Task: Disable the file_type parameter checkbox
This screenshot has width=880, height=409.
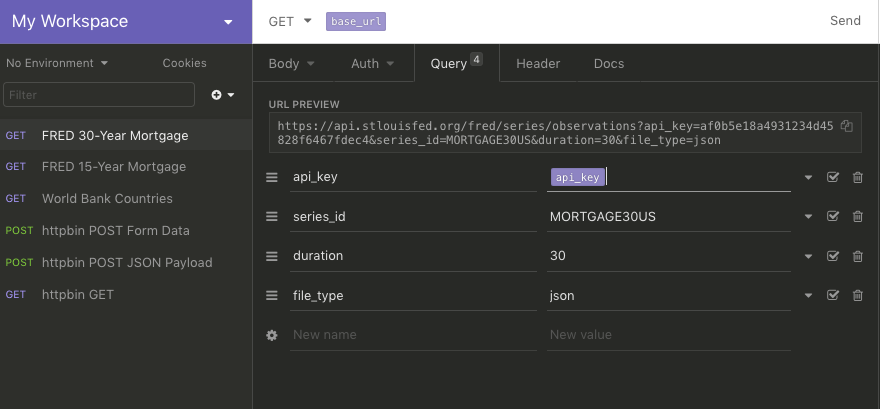Action: pos(833,295)
